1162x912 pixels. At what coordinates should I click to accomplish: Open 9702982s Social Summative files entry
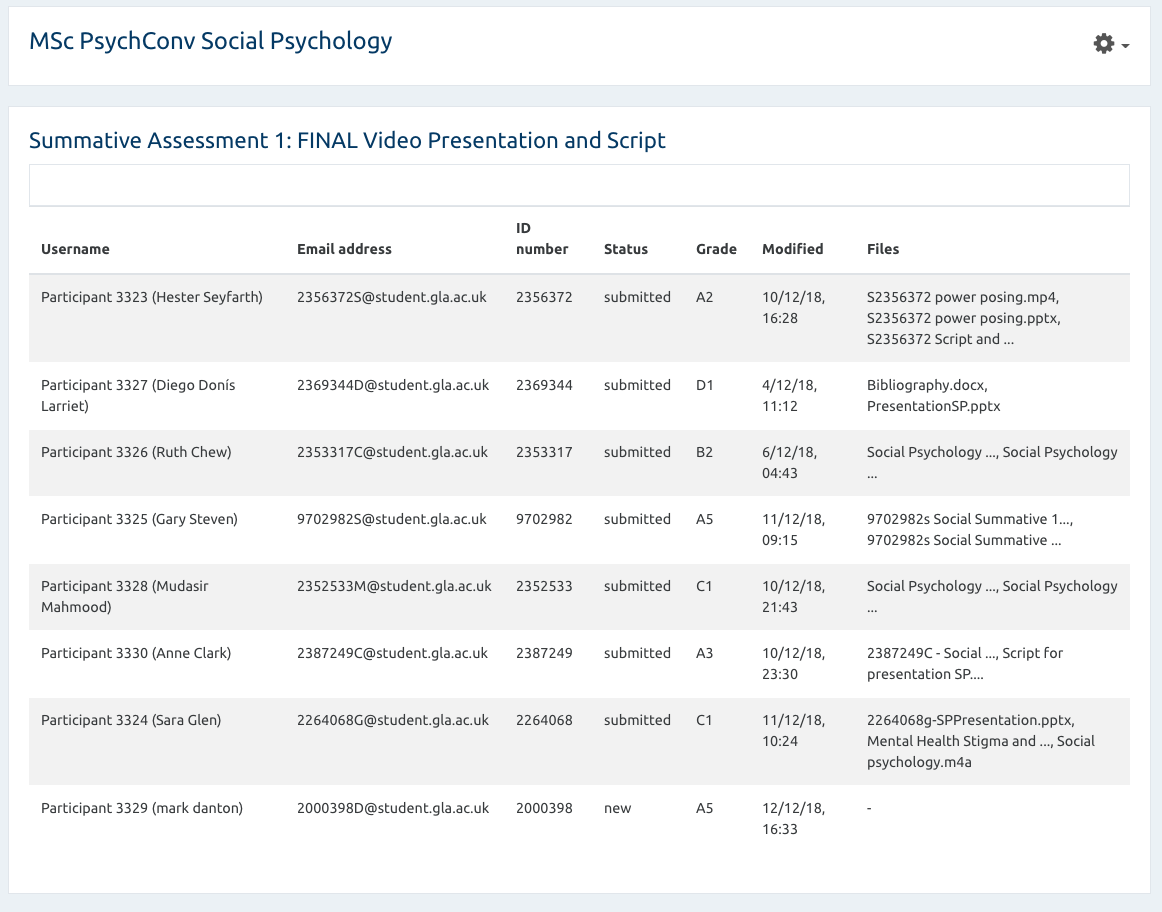tap(970, 530)
